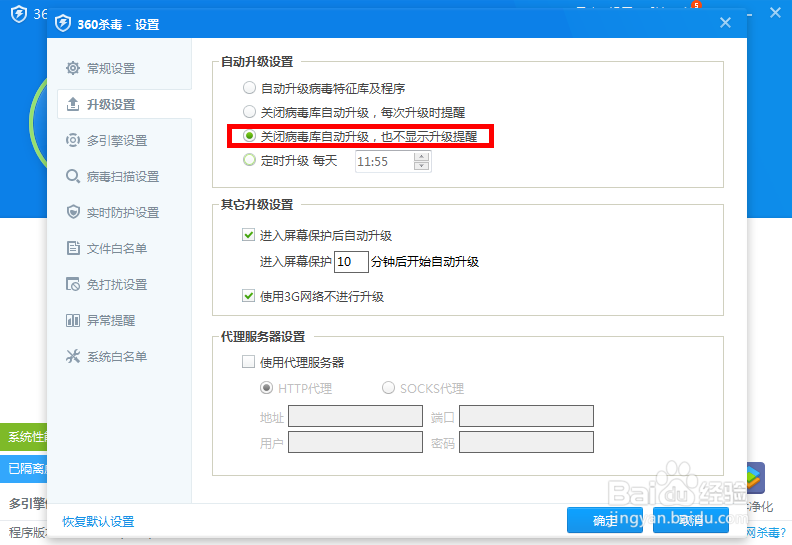
Task: Click the screensaver minutes field showing 10
Action: click(x=351, y=262)
